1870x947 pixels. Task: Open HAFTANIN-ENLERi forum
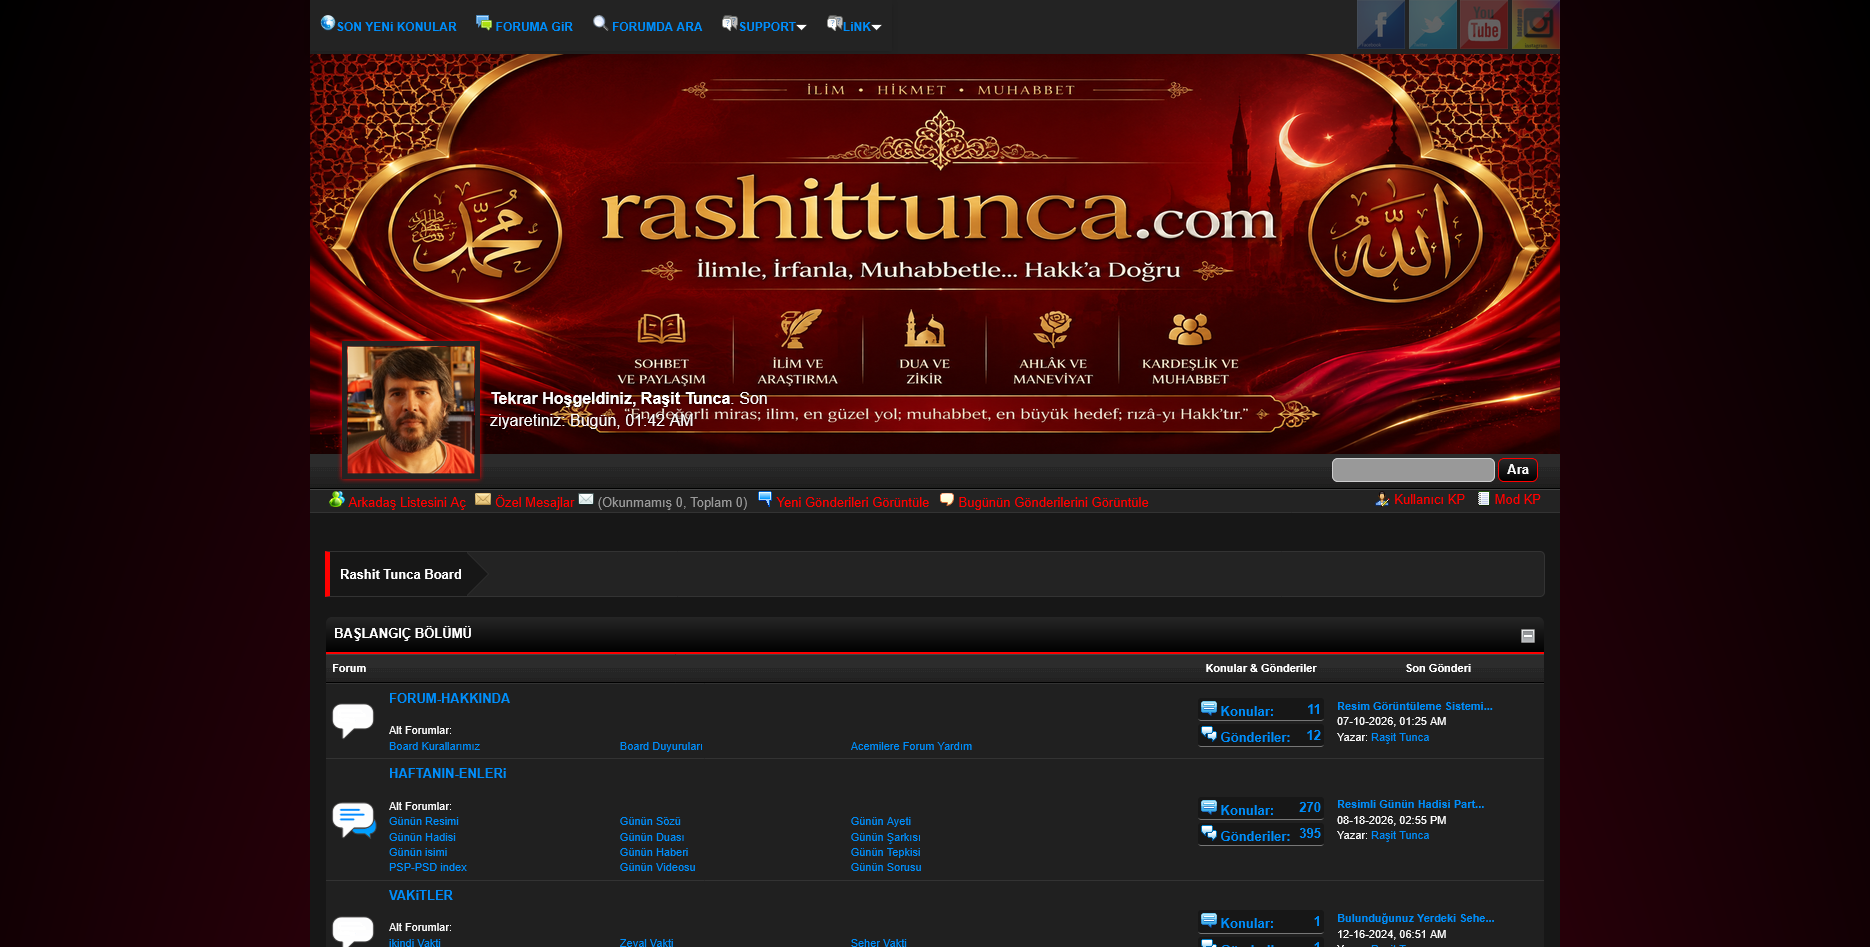(x=448, y=774)
